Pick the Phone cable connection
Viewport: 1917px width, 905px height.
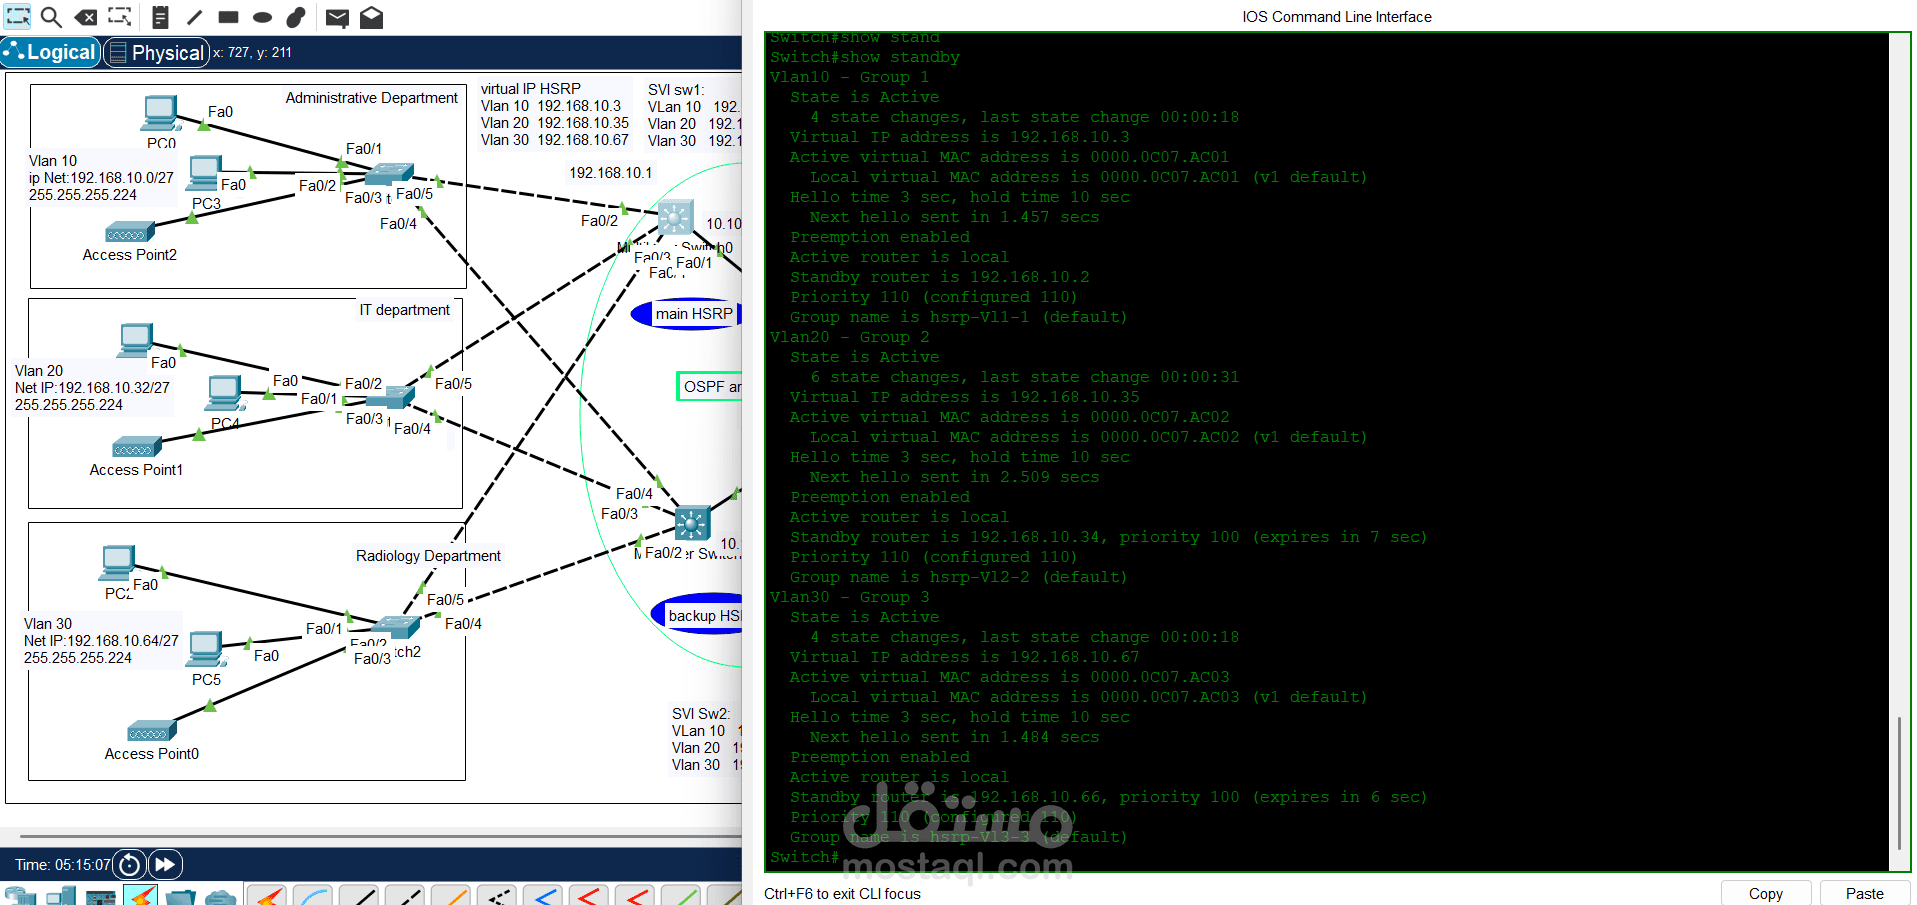tap(497, 896)
